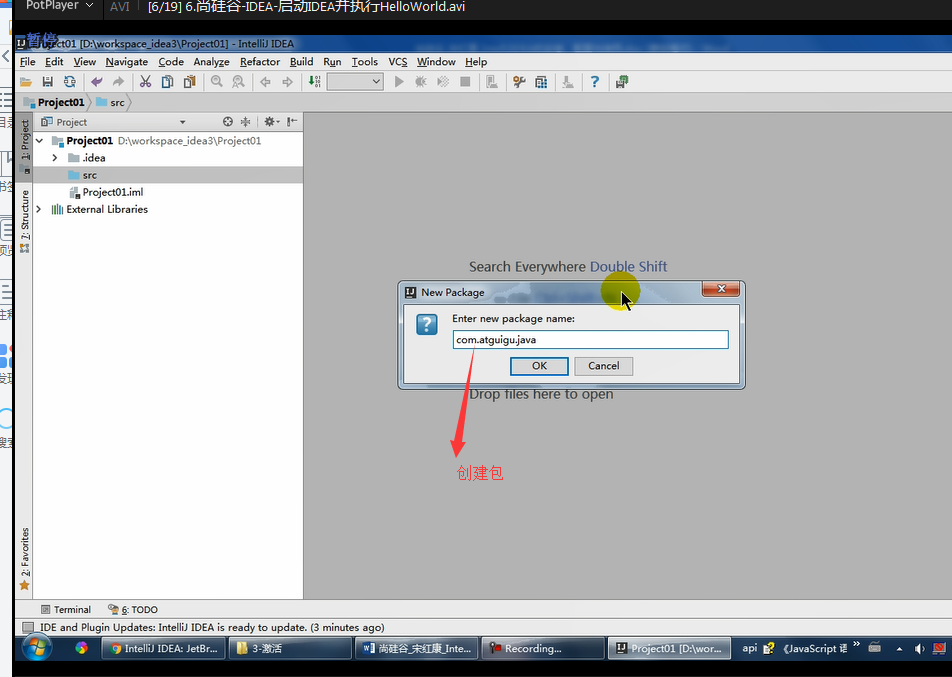Click the Replace magnifier toolbar icon

point(239,82)
